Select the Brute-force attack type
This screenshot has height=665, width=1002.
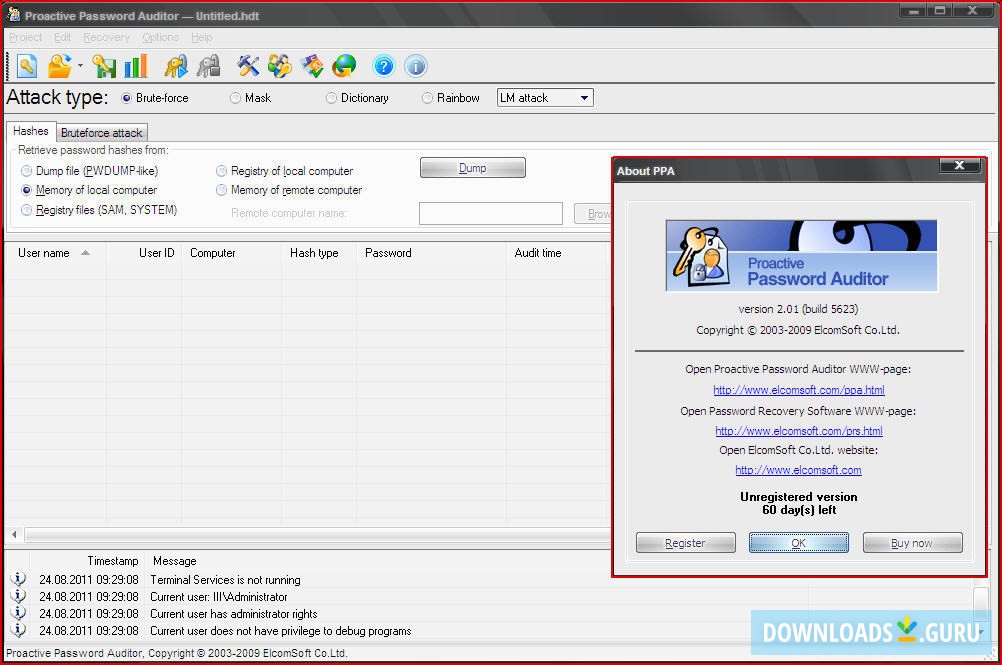pos(155,98)
